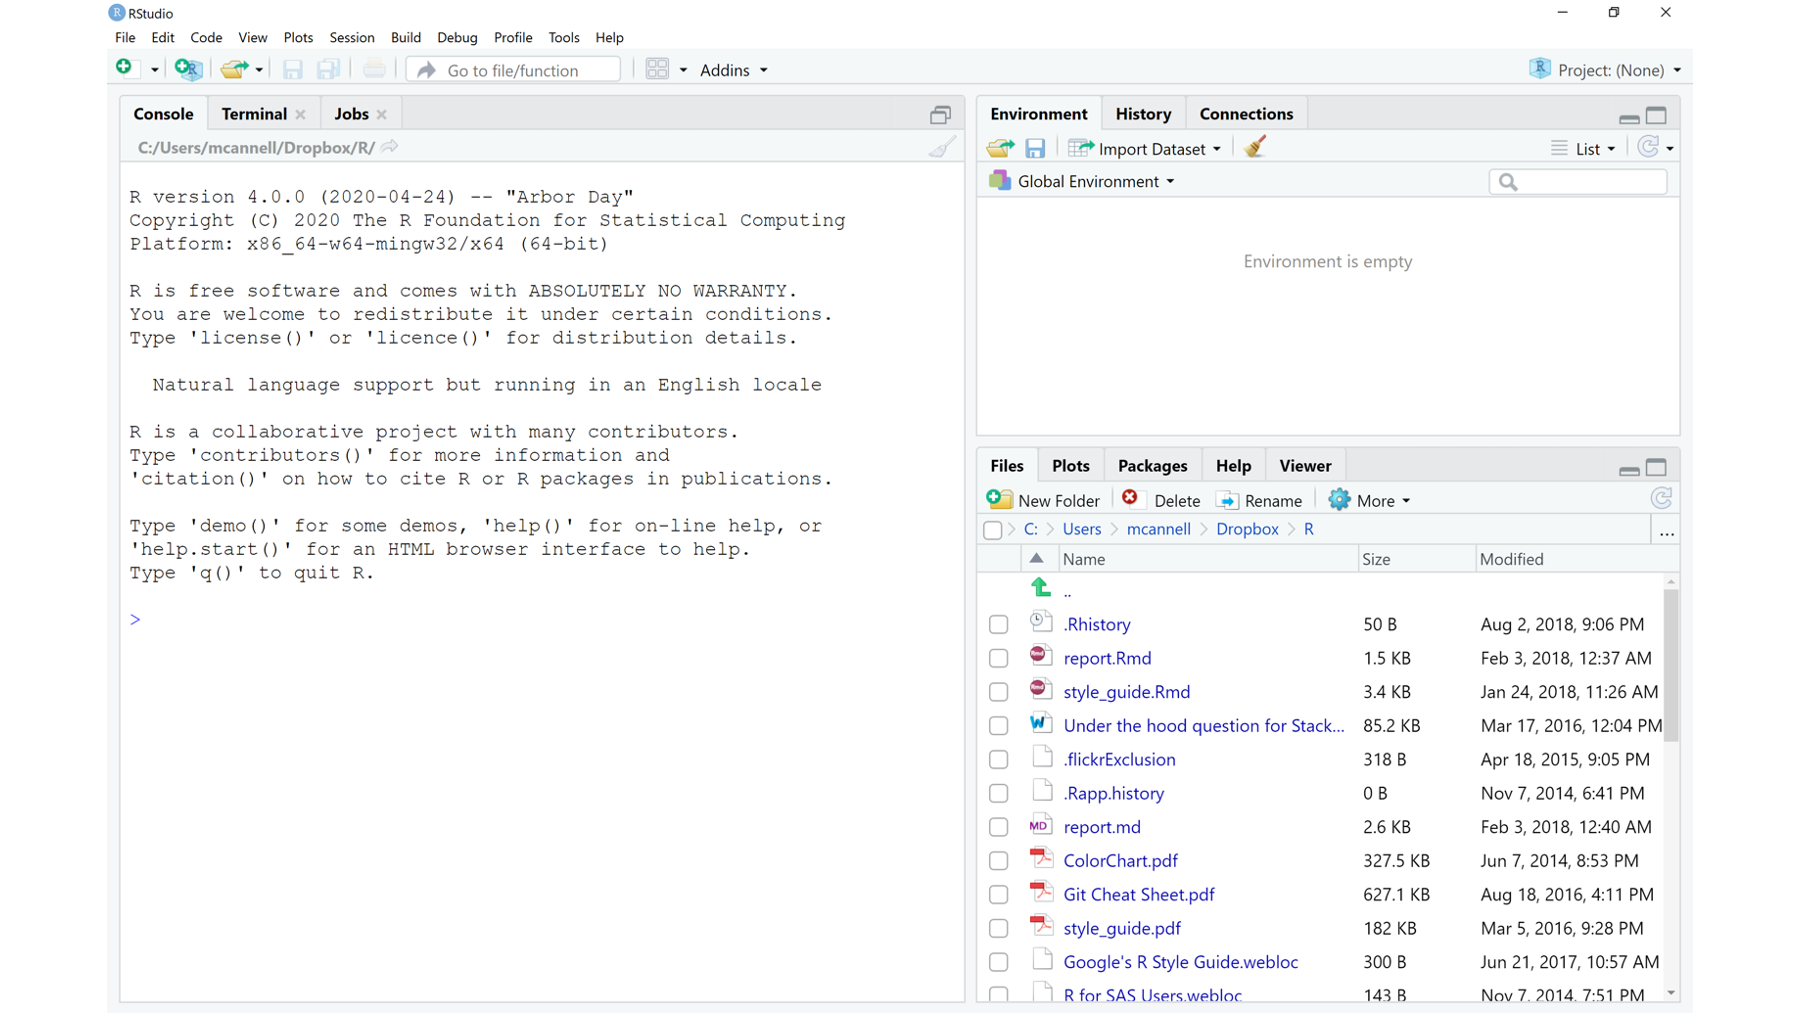Click the Files scrollbar down arrow

pos(1671,993)
